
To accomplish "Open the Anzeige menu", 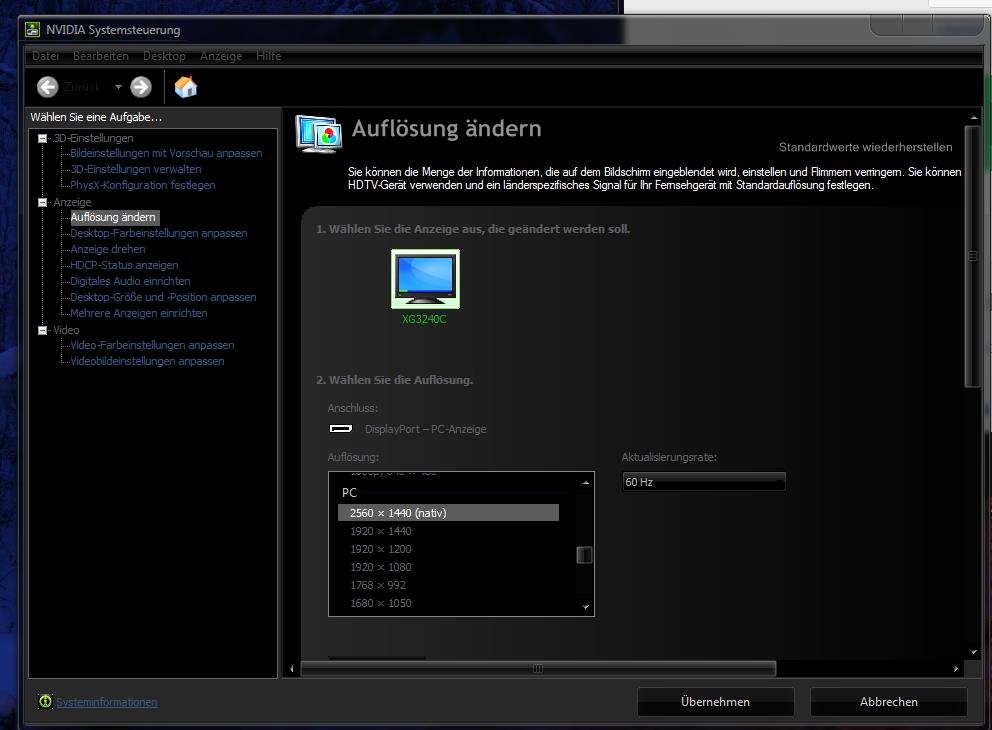I will (221, 56).
